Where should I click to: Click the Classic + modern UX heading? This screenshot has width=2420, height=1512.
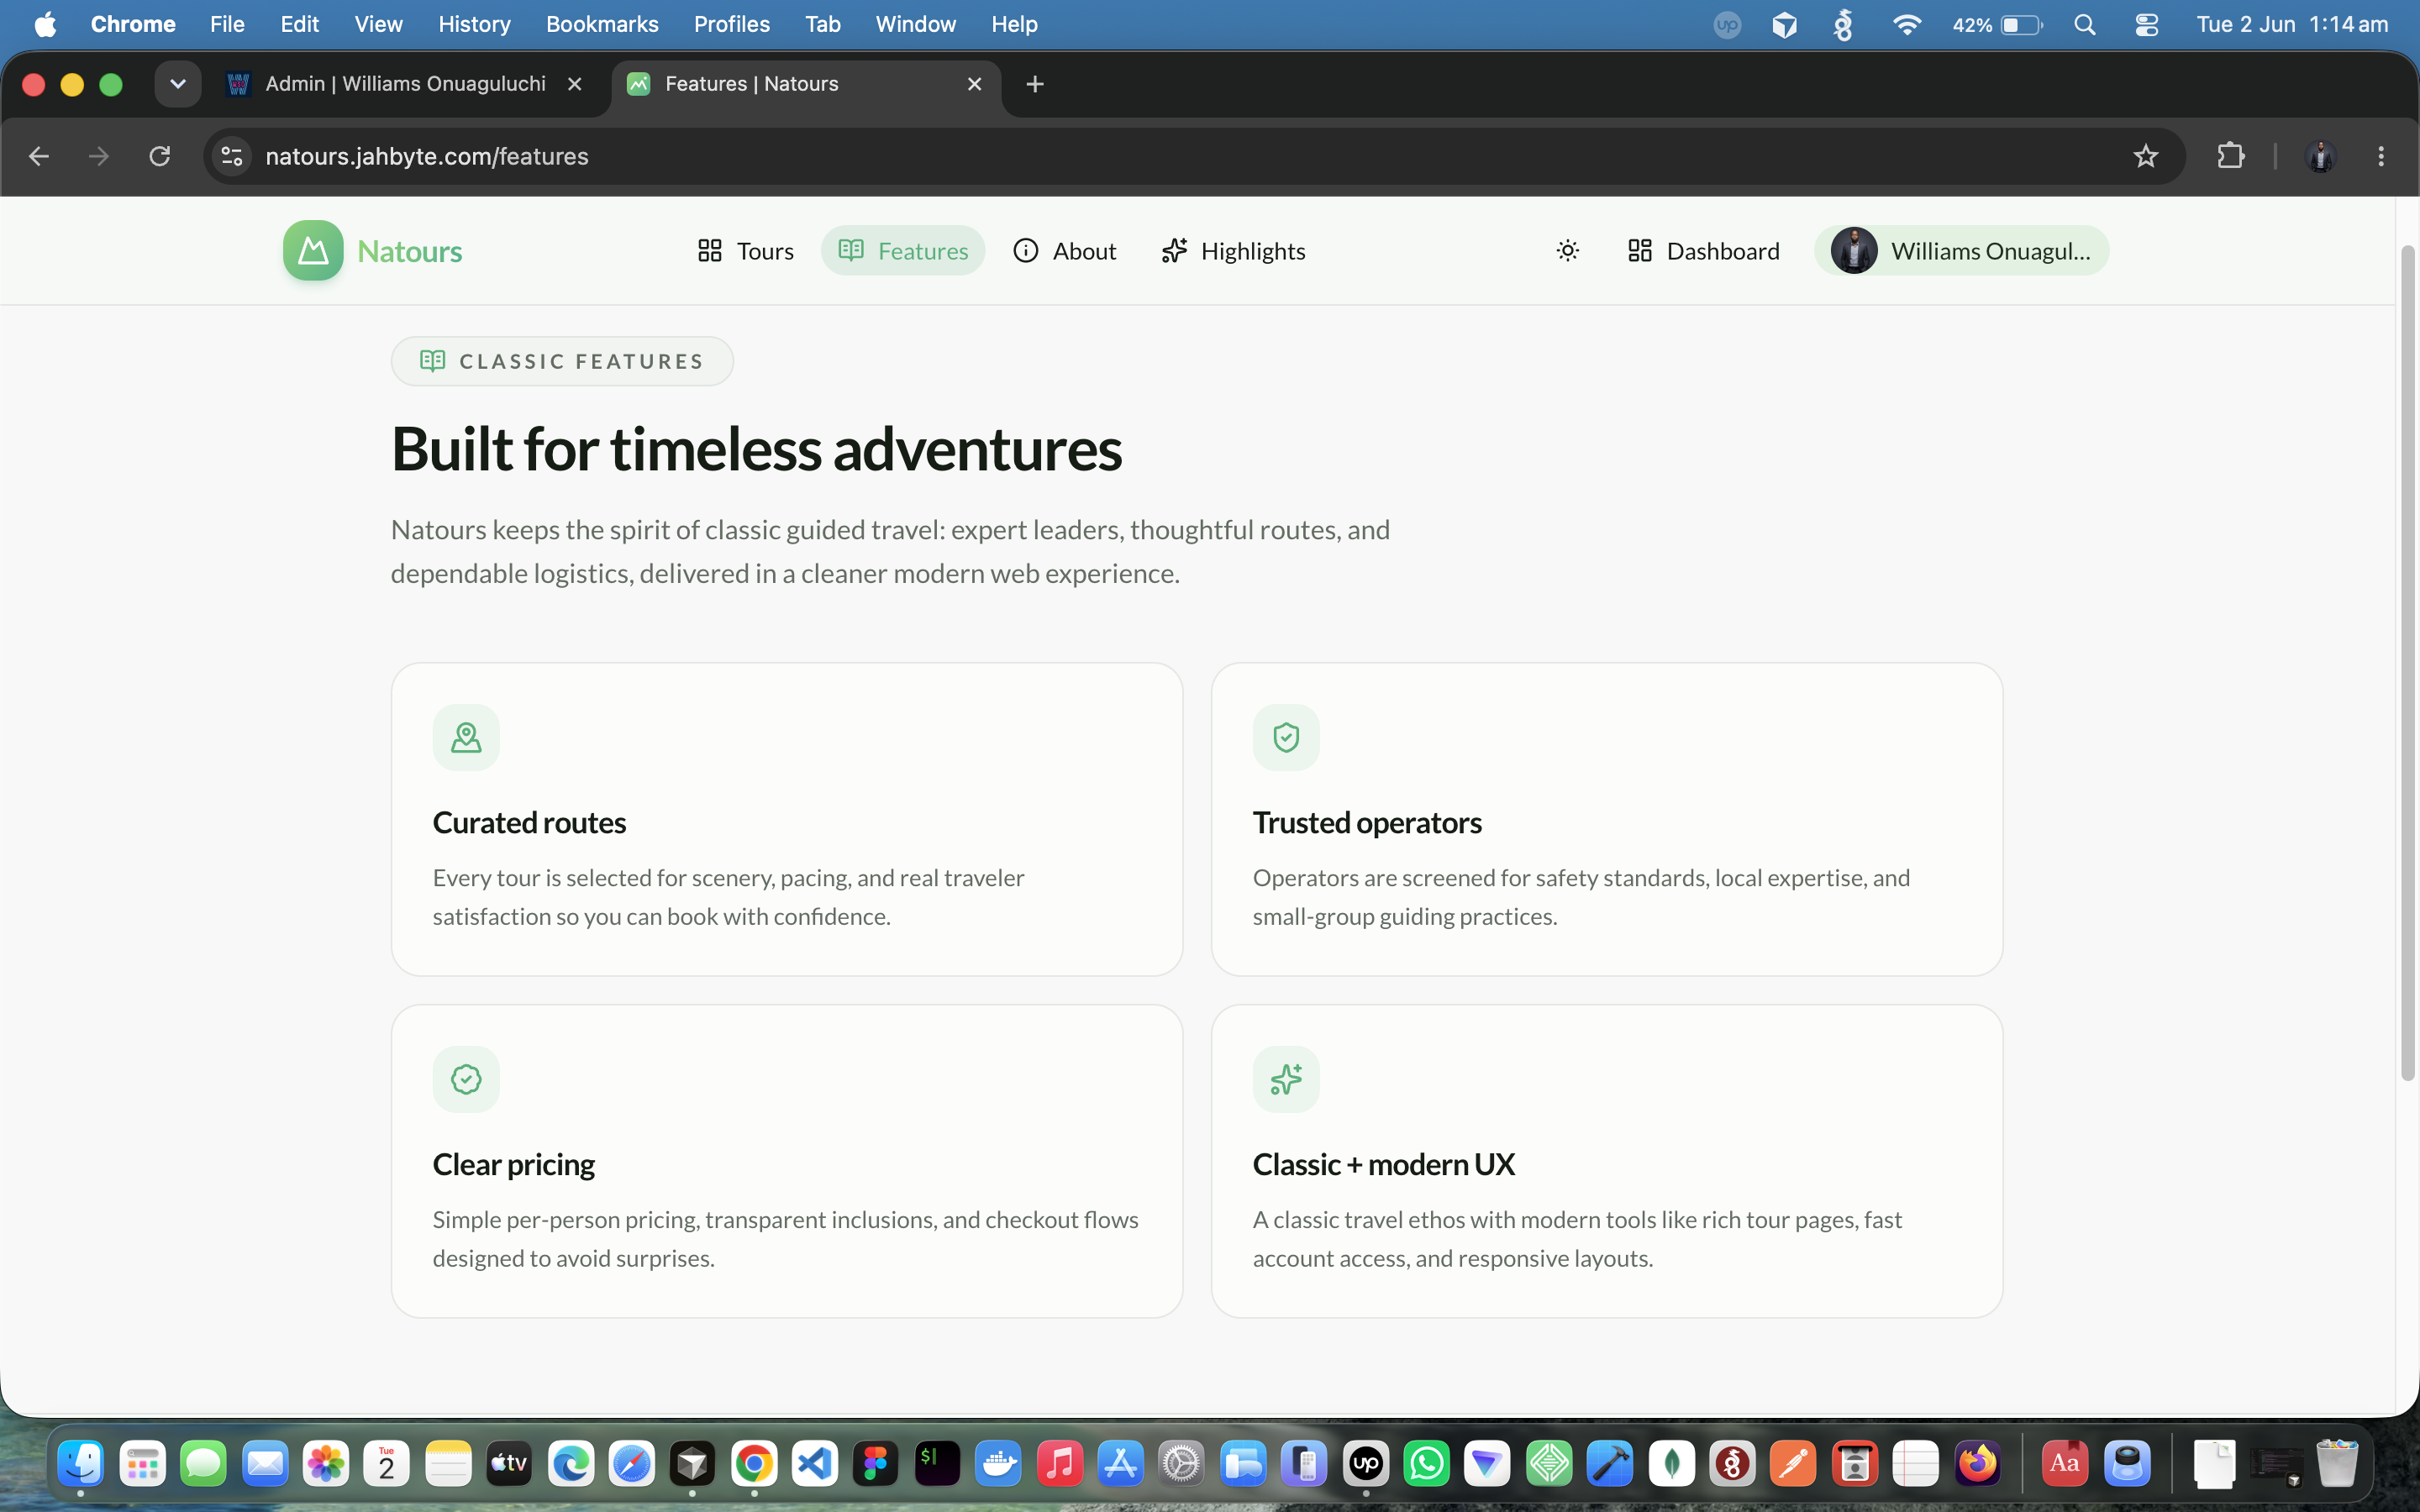(x=1383, y=1164)
